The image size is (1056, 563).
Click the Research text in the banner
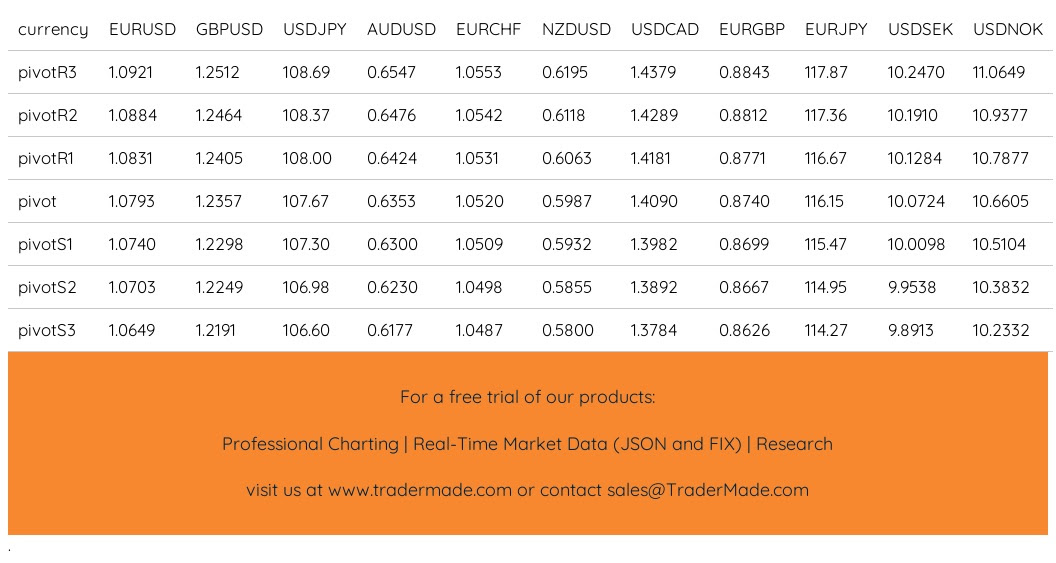(x=794, y=444)
